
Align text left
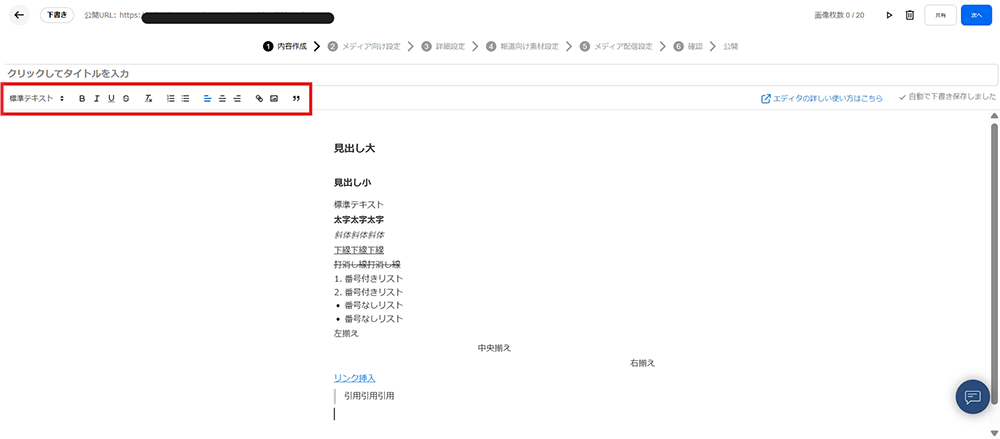(207, 99)
